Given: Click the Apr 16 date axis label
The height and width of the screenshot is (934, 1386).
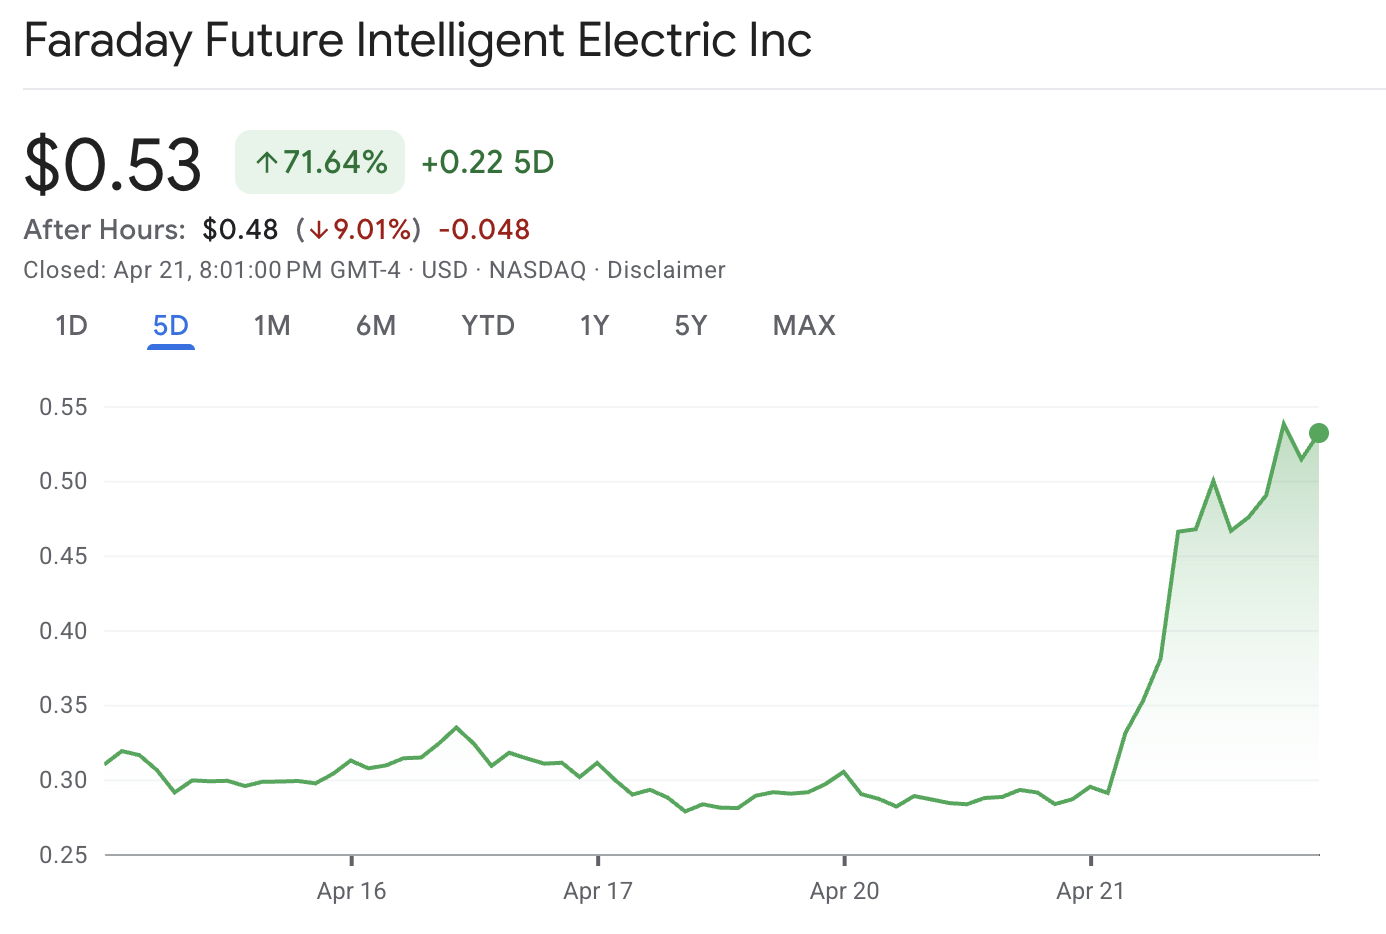Looking at the screenshot, I should point(351,891).
